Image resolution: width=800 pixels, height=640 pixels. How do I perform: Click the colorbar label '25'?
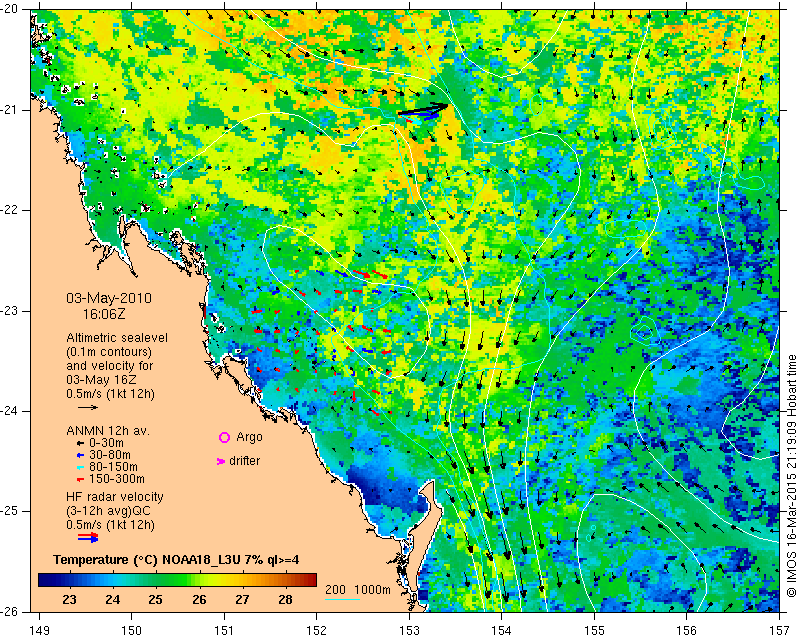coord(156,599)
